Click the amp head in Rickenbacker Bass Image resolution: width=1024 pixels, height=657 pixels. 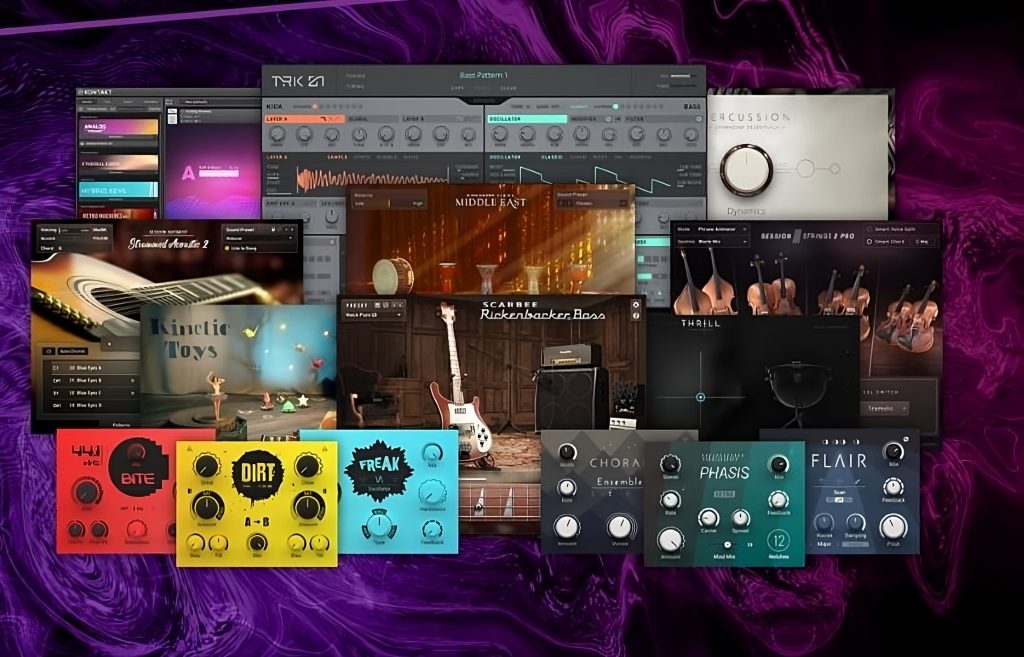(571, 355)
